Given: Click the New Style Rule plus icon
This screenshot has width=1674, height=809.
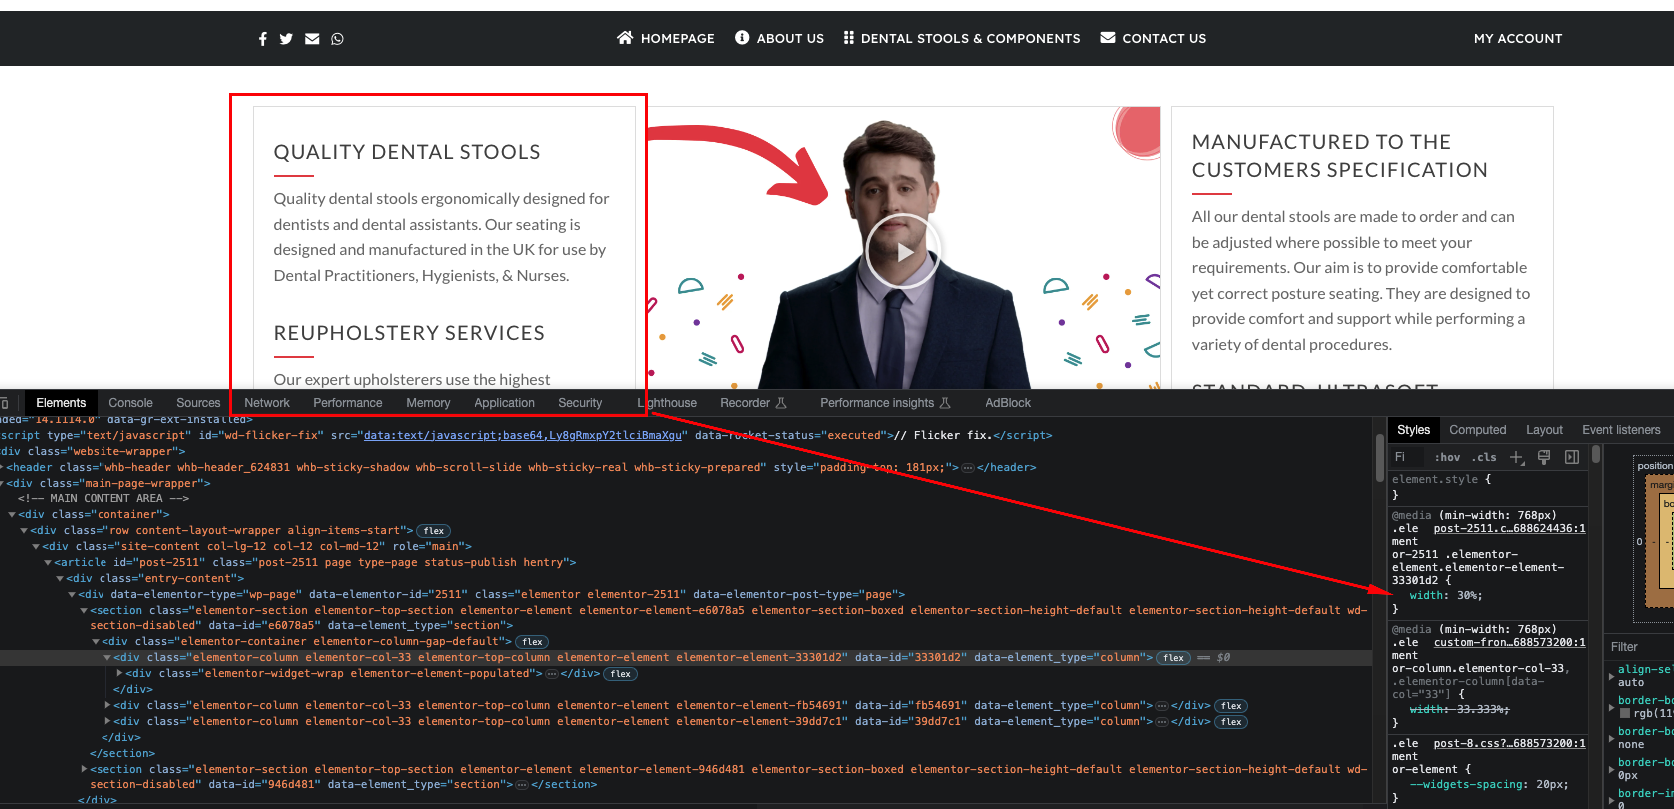Looking at the screenshot, I should click(1517, 457).
